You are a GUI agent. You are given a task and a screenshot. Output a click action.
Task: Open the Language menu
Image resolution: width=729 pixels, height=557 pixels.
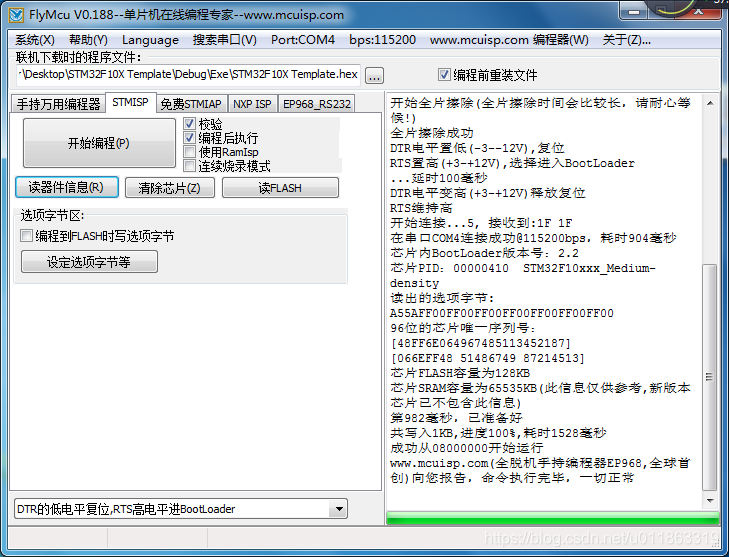(150, 40)
